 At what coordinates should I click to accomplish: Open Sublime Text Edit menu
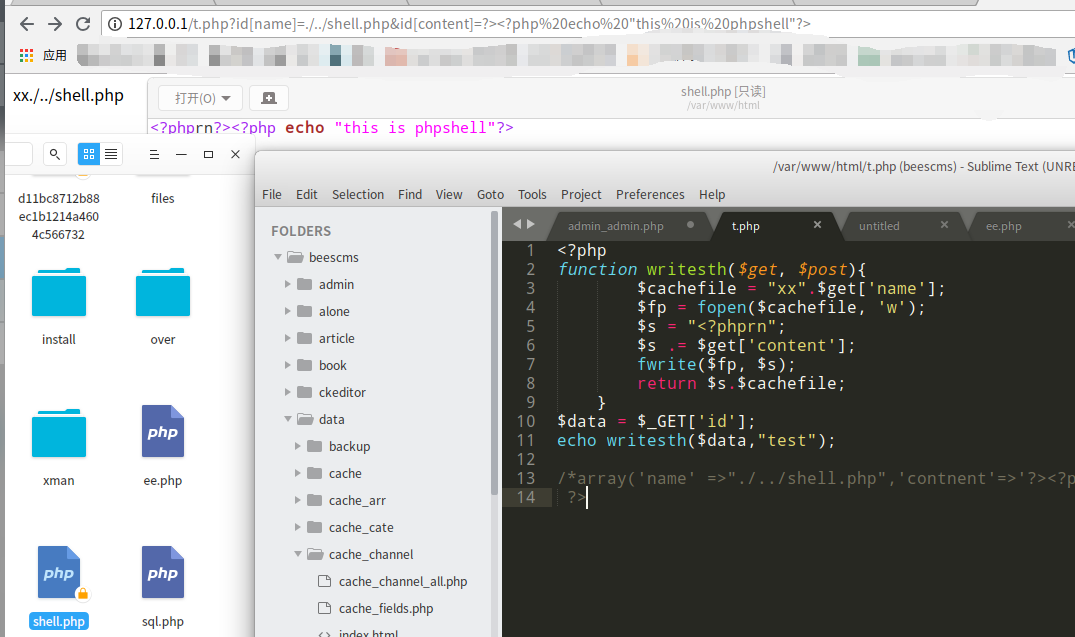click(306, 195)
